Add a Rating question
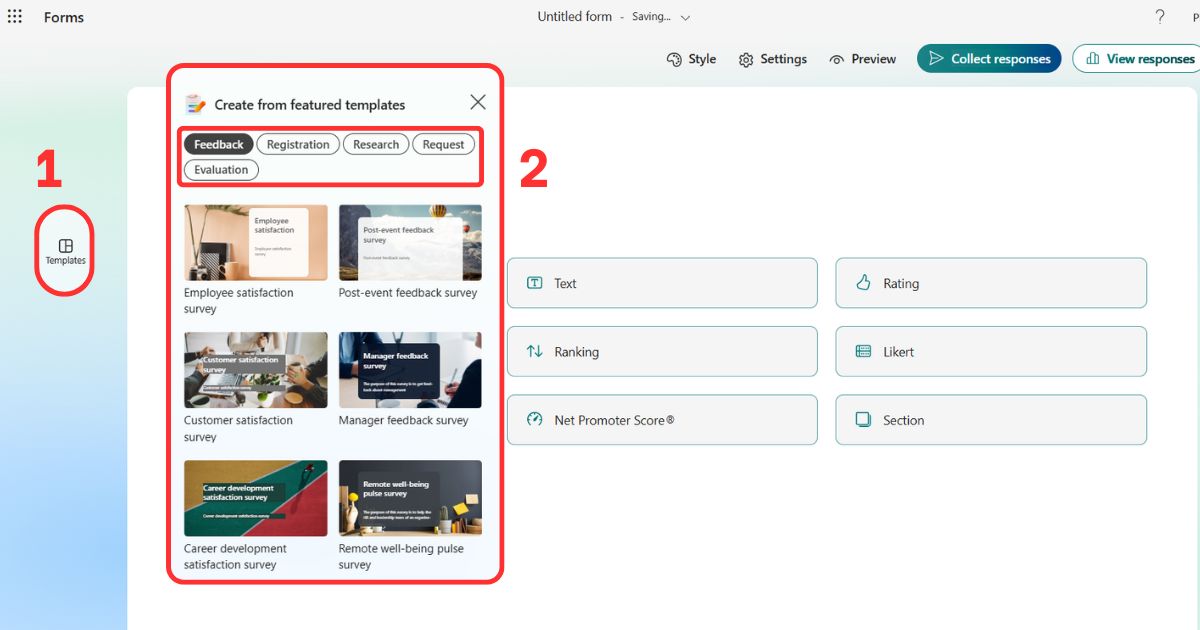This screenshot has height=630, width=1200. tap(990, 283)
